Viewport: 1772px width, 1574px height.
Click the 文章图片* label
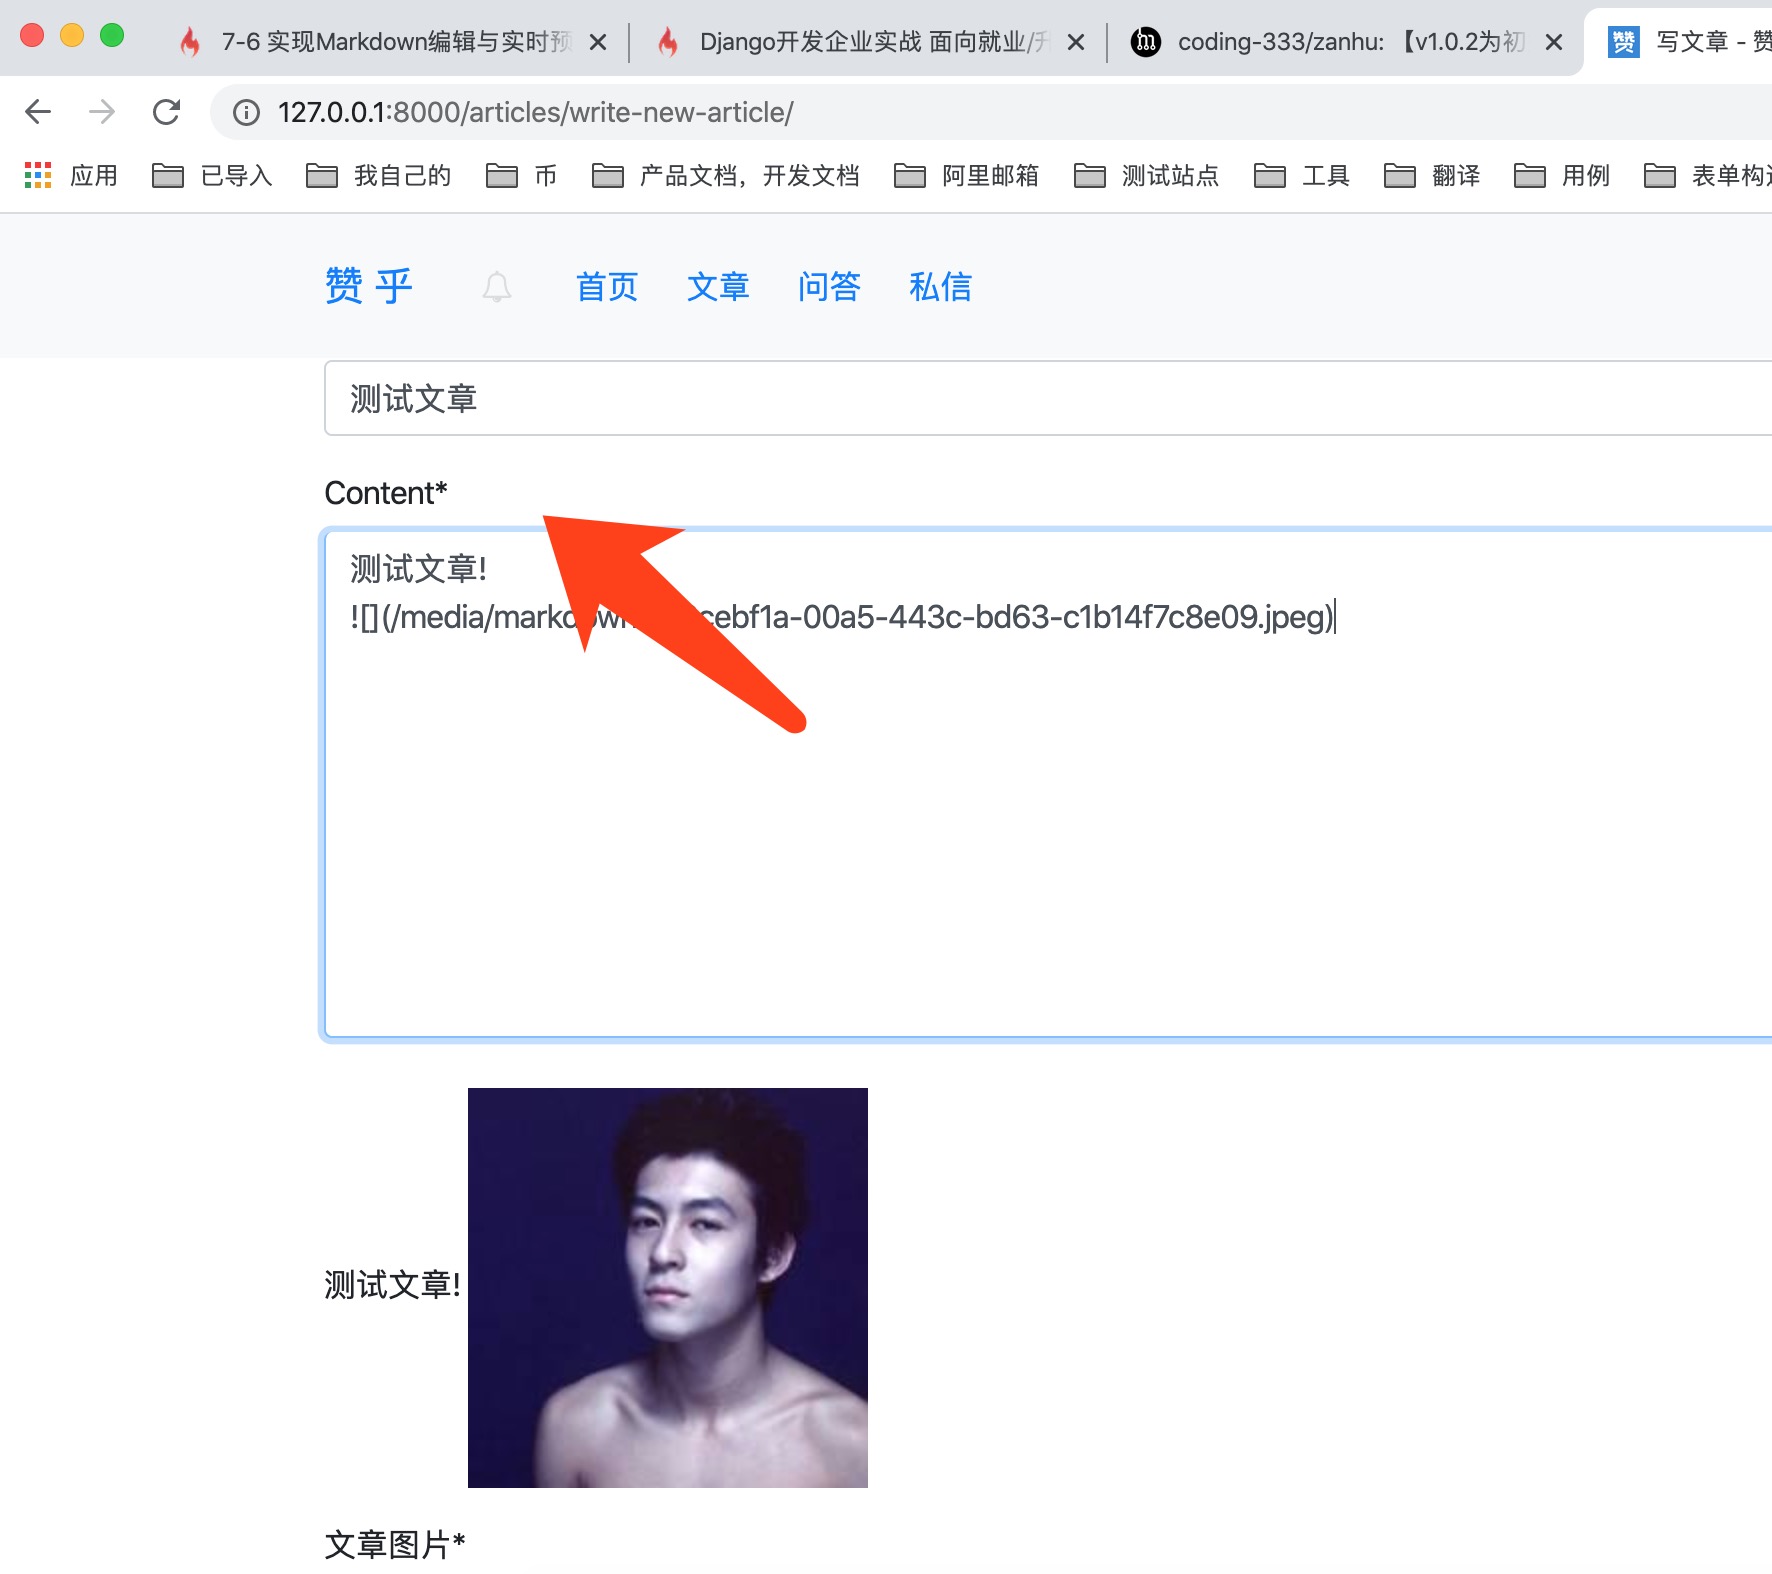(395, 1545)
